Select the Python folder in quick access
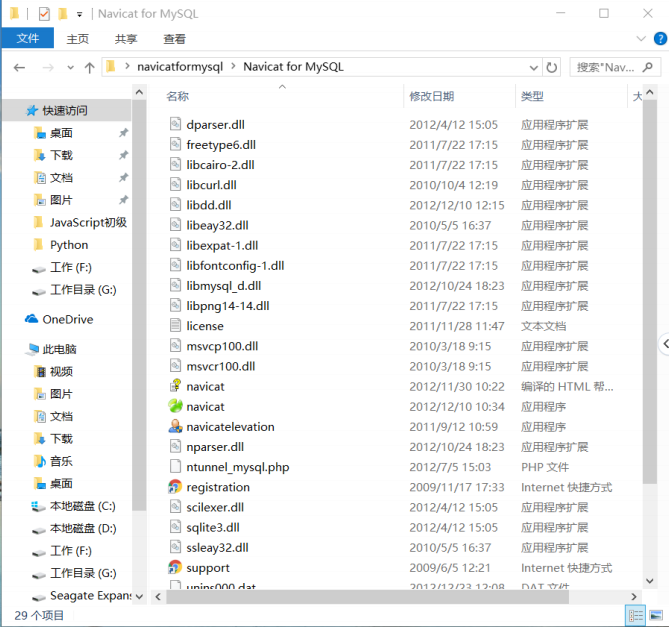 pyautogui.click(x=61, y=245)
